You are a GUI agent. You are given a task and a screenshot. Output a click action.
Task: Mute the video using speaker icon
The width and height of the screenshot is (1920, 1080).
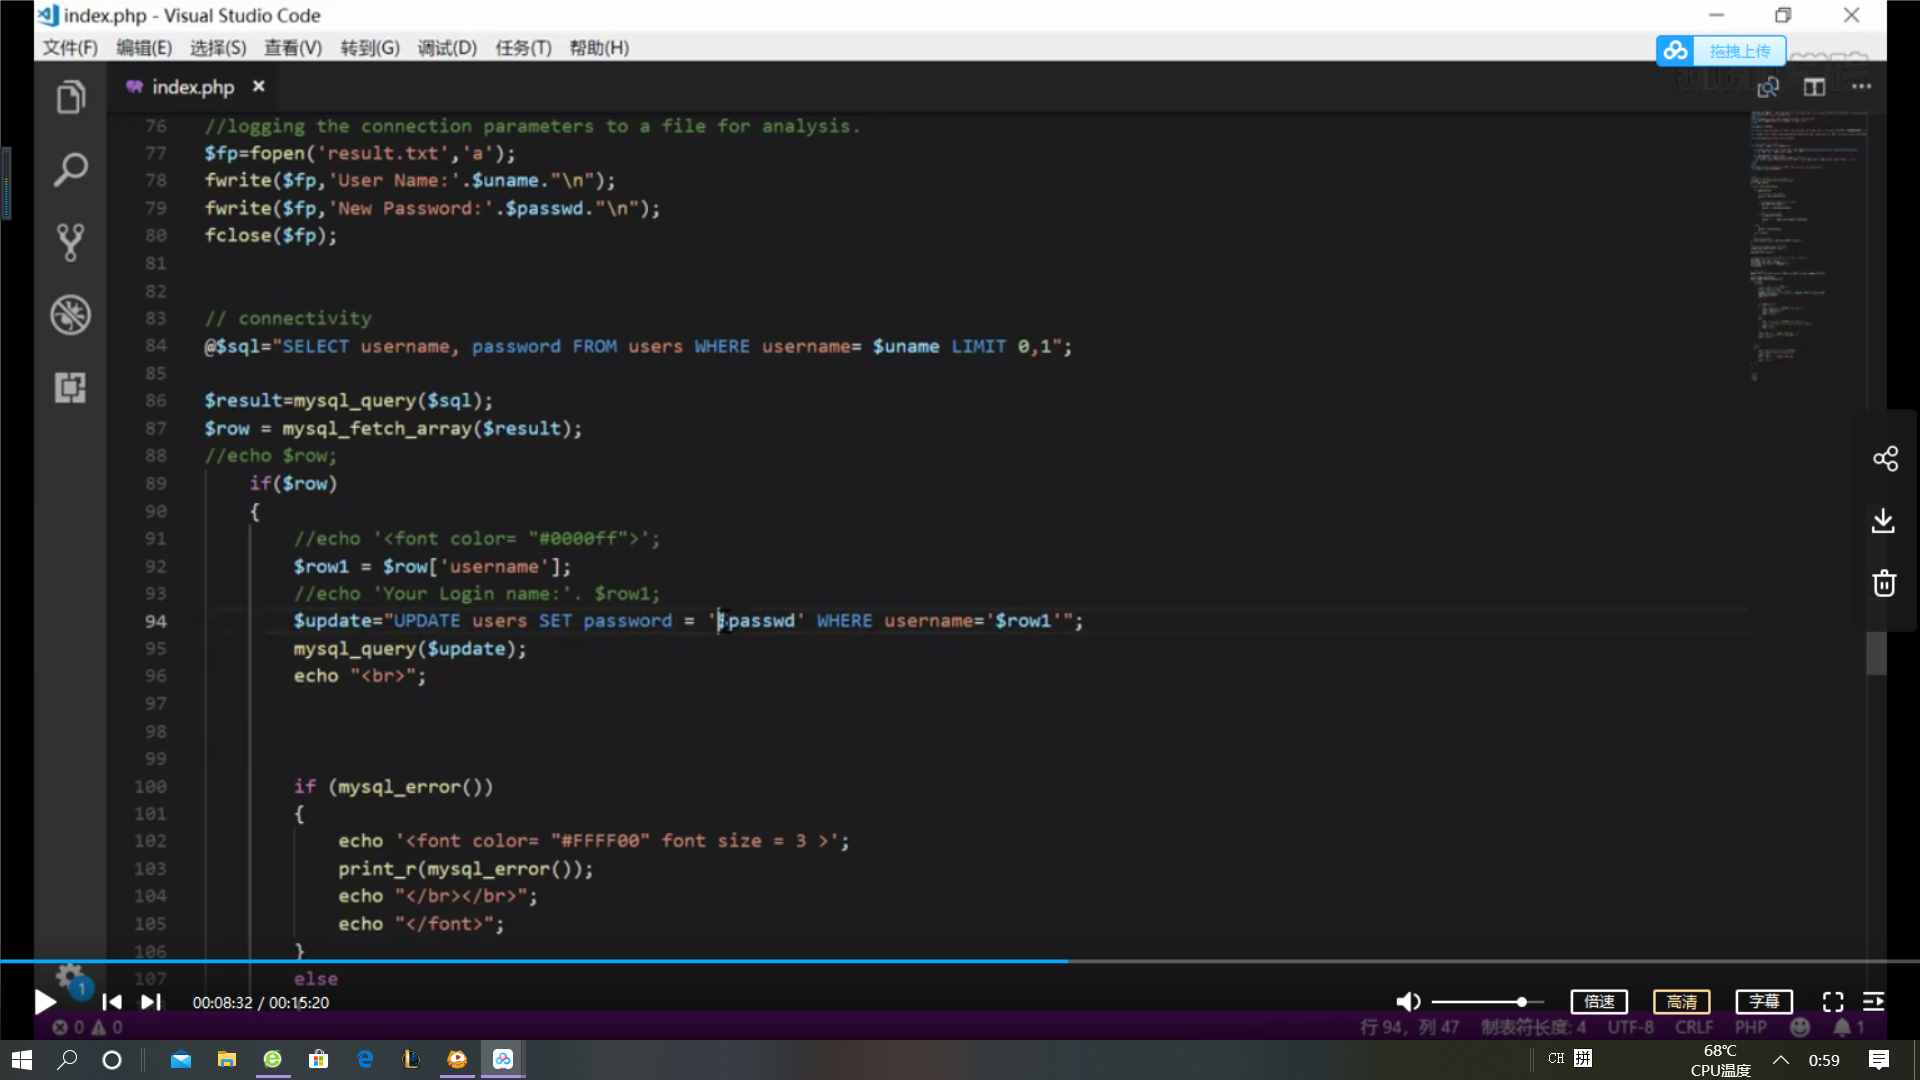point(1407,1002)
